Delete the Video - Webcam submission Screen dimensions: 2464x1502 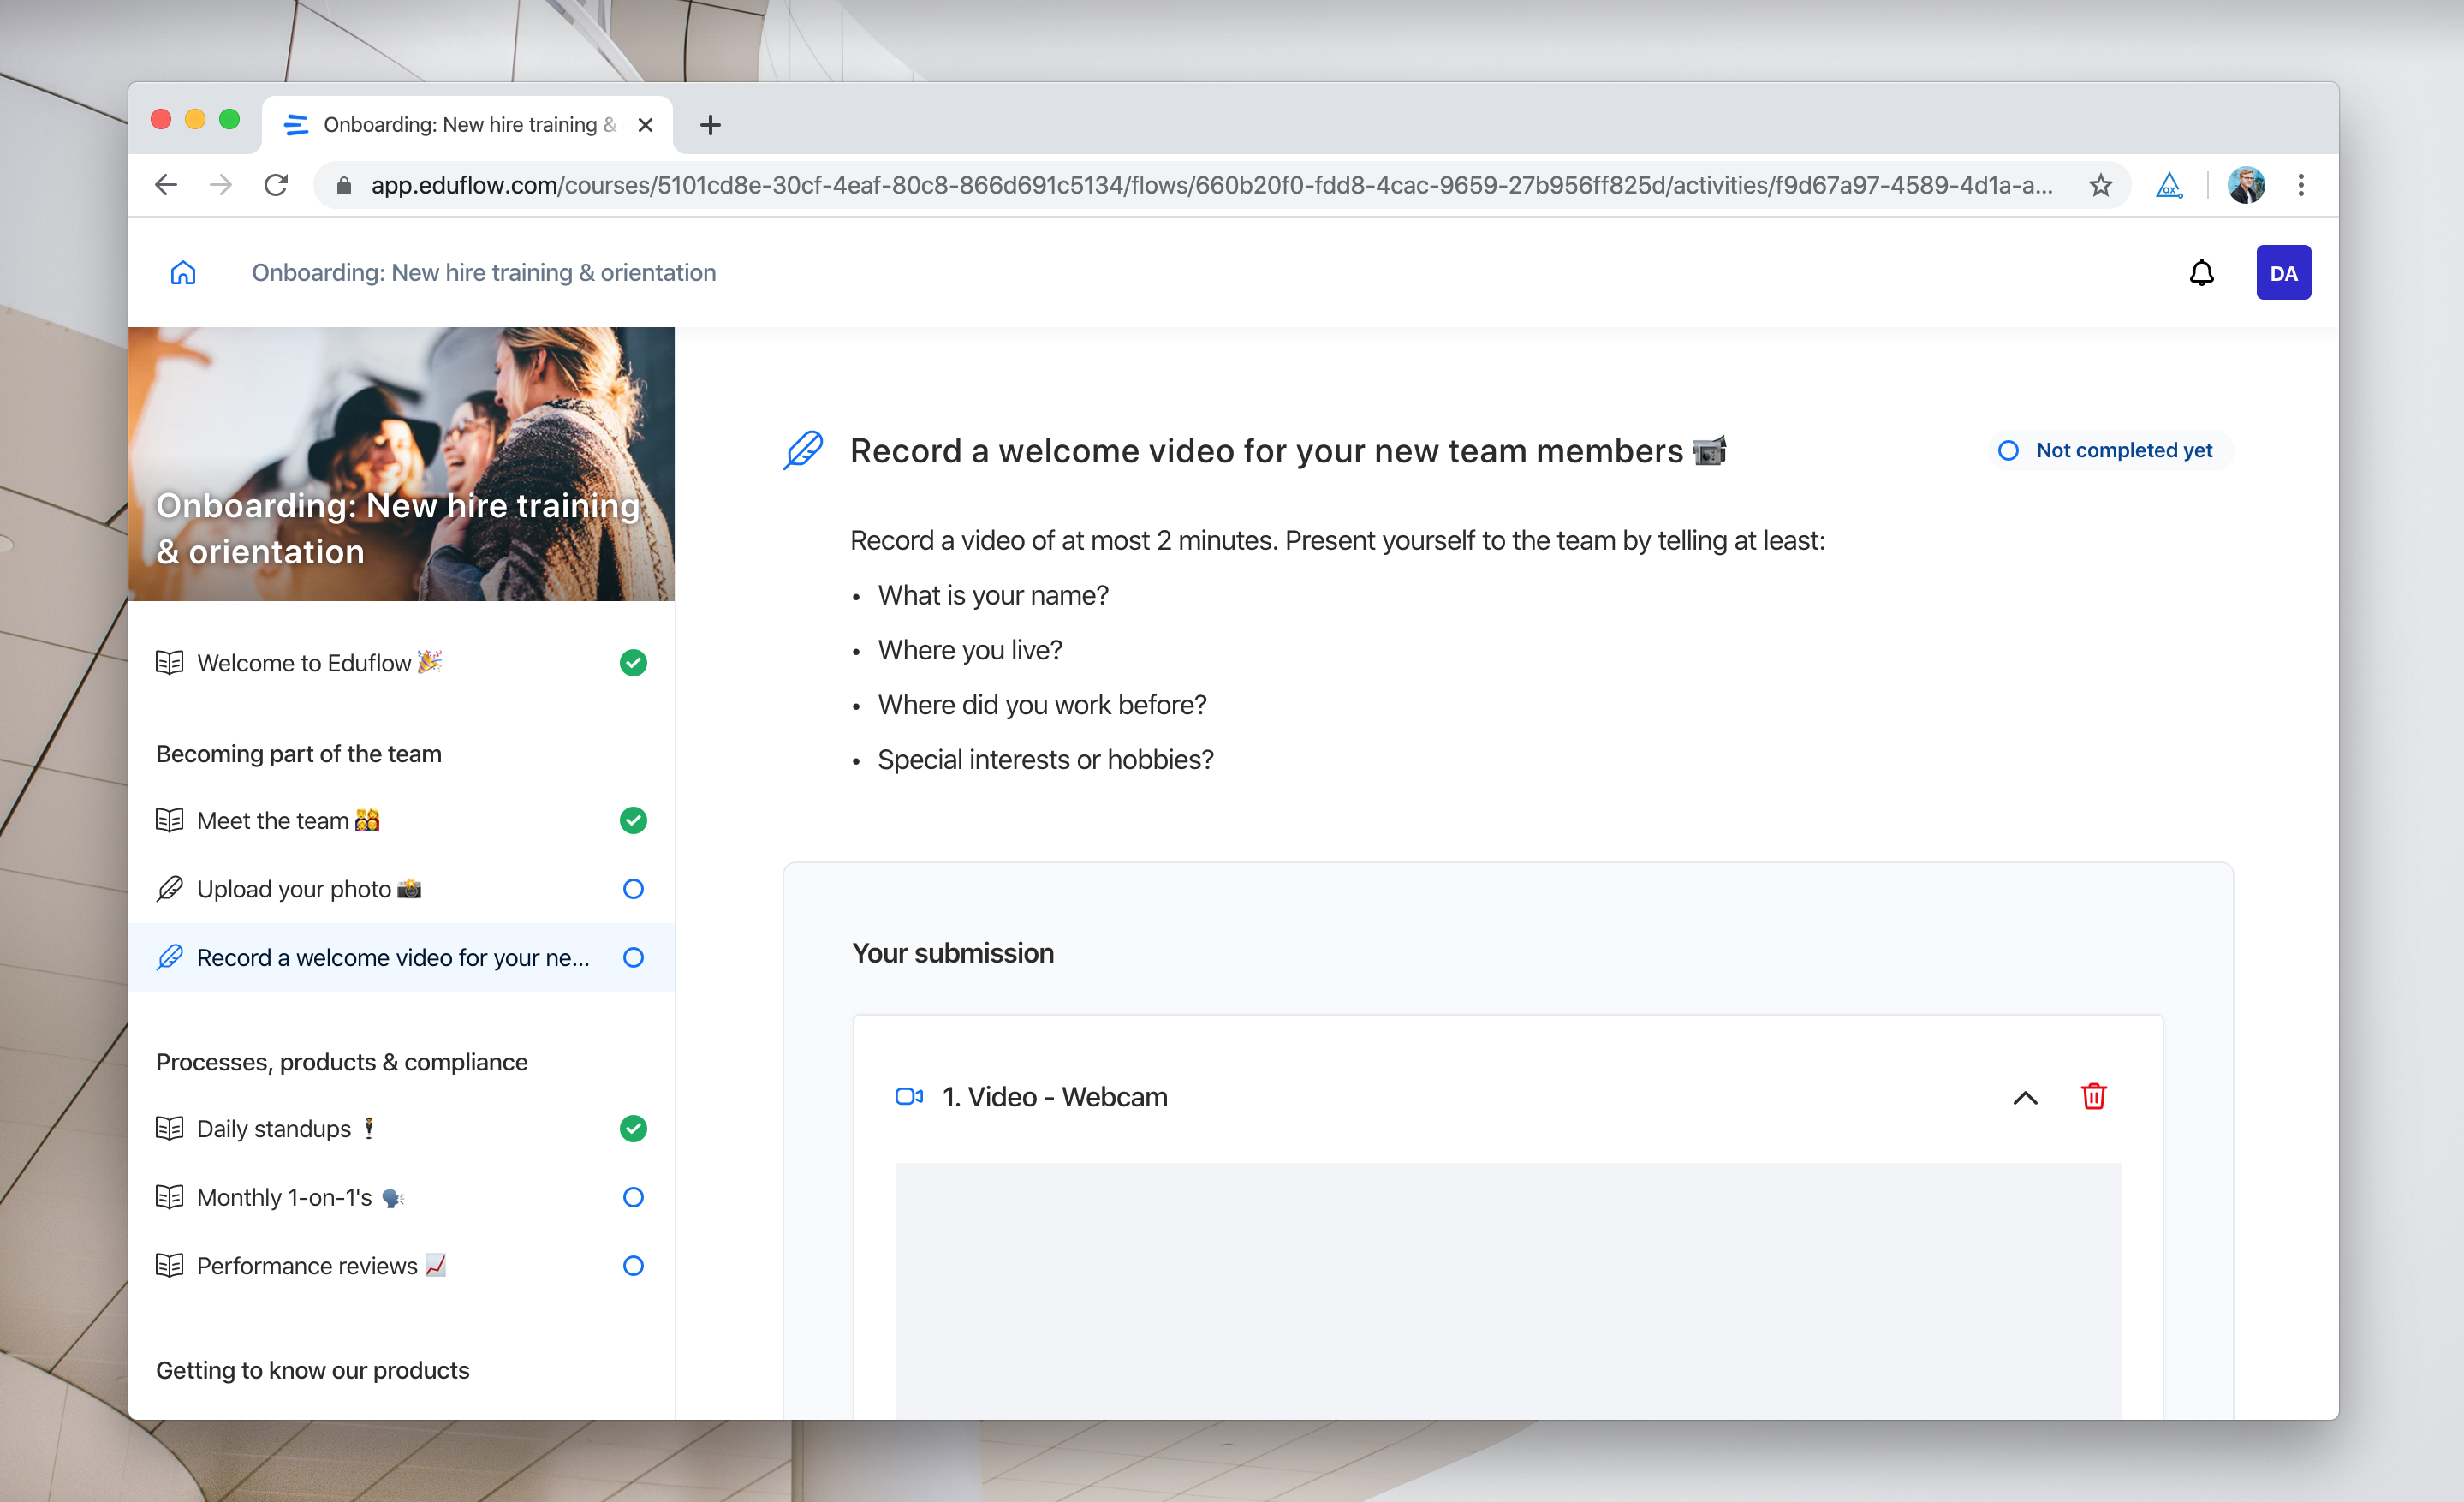(x=2093, y=1097)
